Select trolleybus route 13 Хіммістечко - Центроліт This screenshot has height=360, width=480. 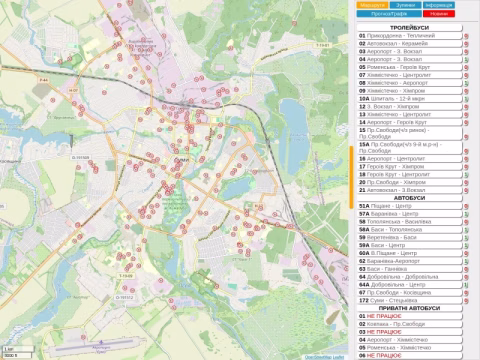coord(409,115)
